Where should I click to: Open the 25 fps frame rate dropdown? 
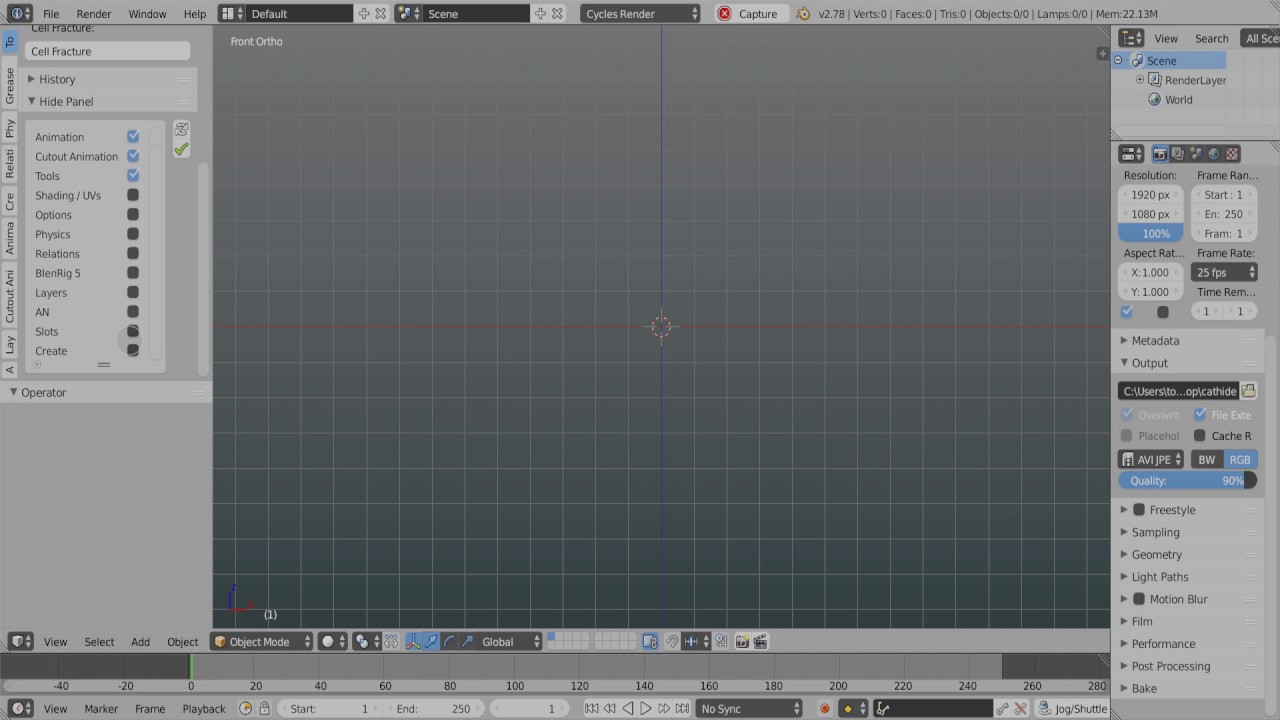coord(1225,272)
